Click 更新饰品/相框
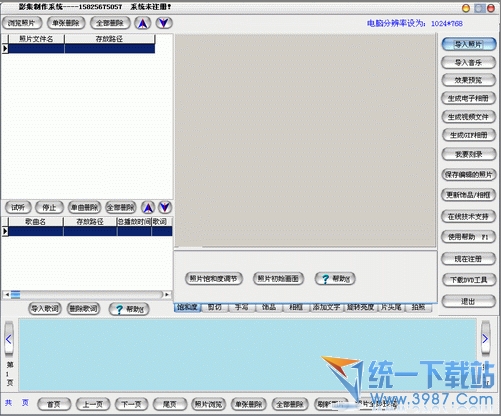This screenshot has height=416, width=501. (468, 195)
